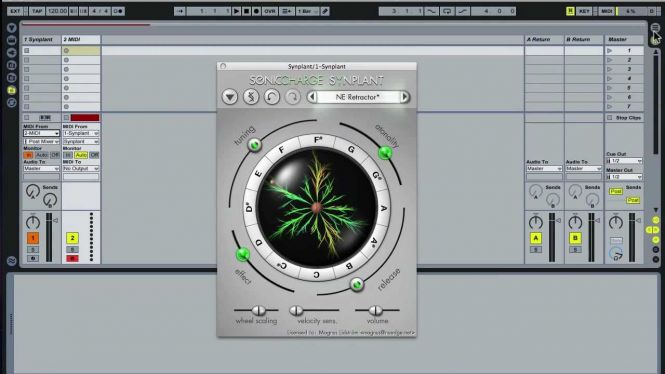Viewport: 665px width, 374px height.
Task: Click the Synplant volume slider handle
Action: point(375,310)
